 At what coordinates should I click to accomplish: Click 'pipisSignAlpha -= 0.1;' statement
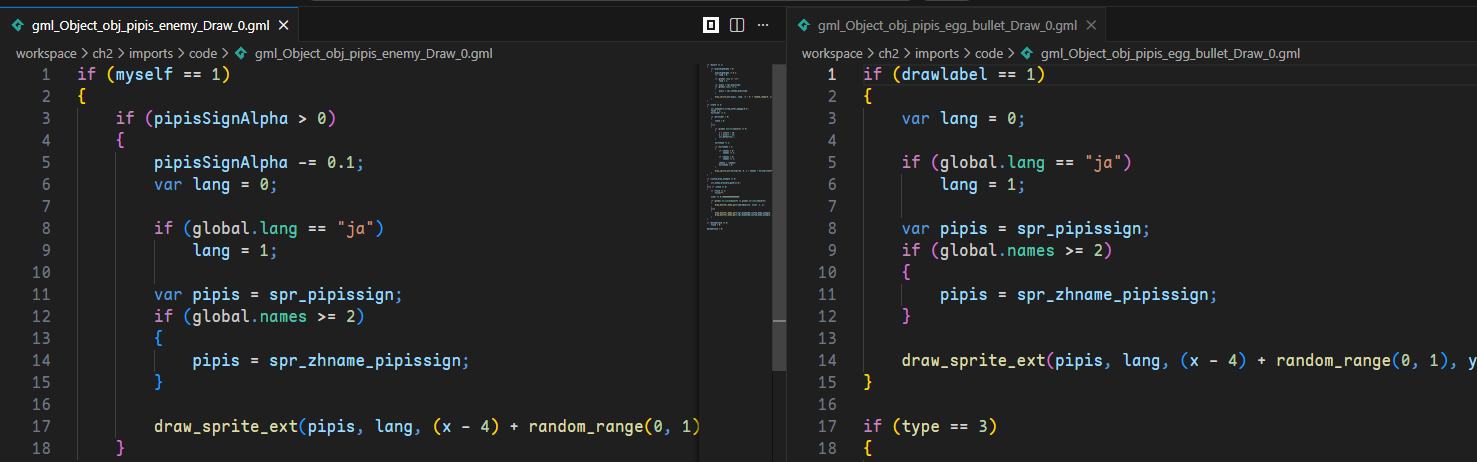coord(259,163)
